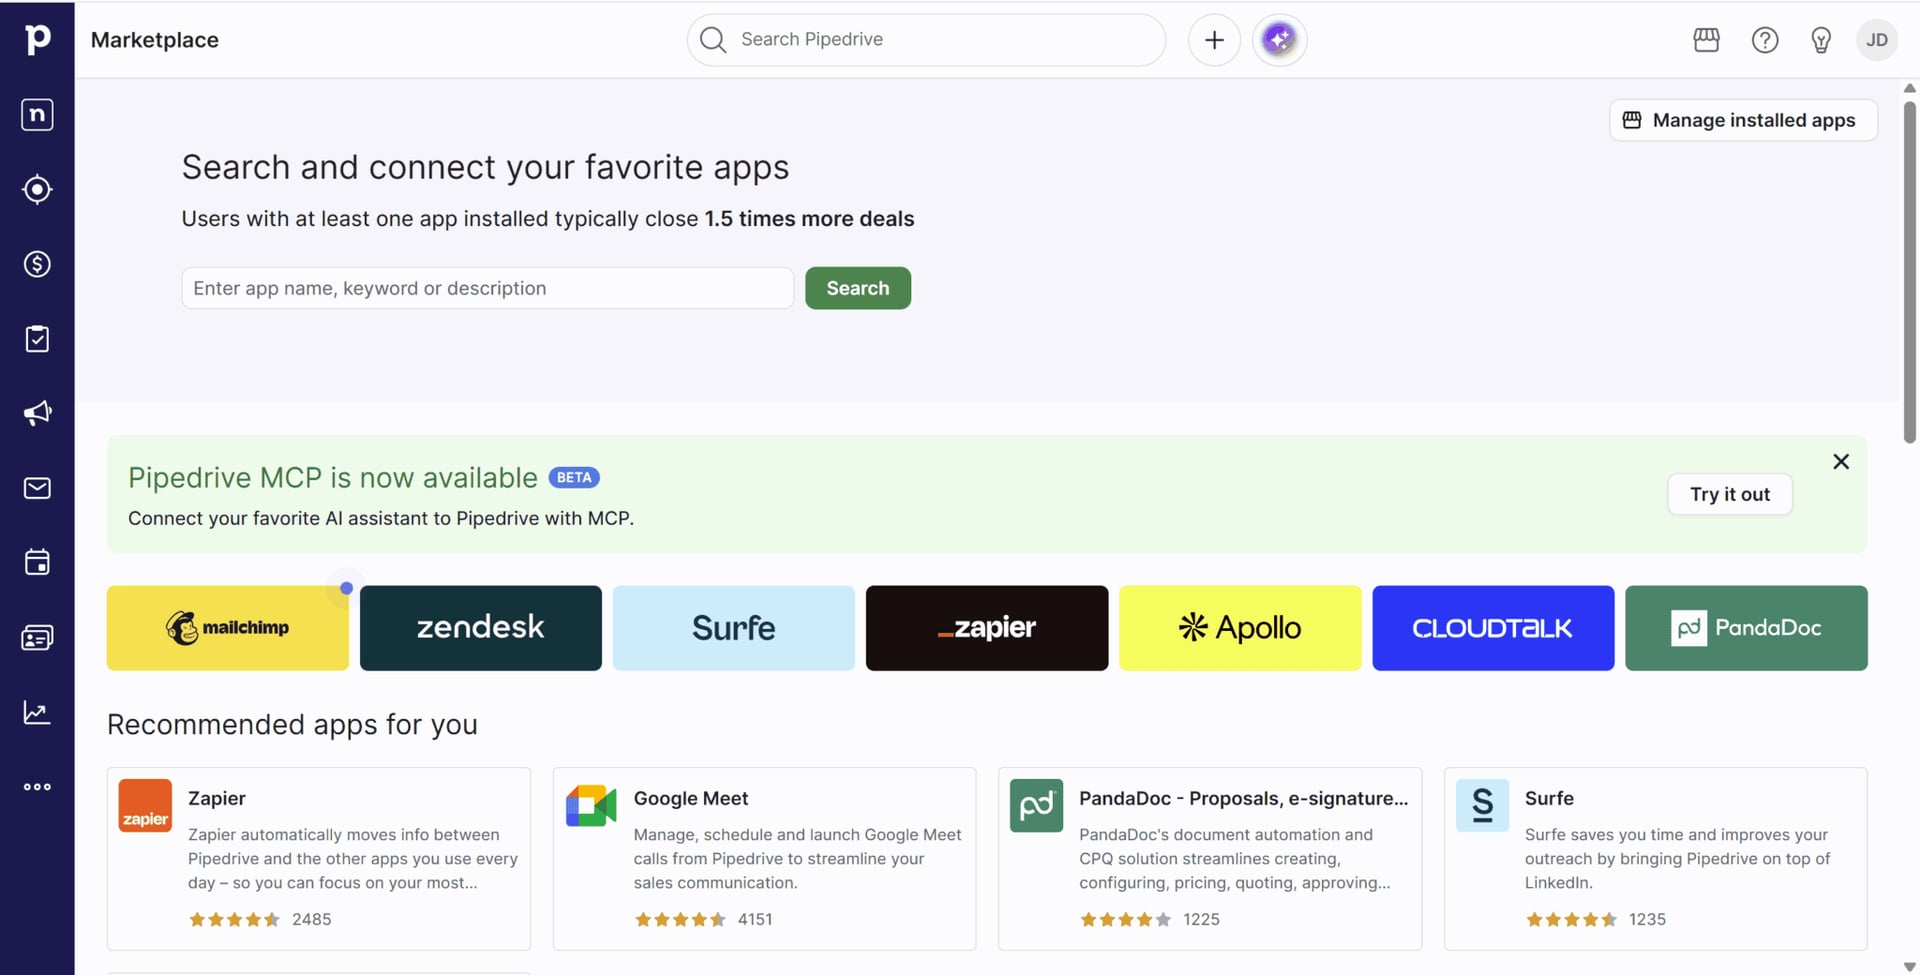
Task: Click the Pipedrive logo in sidebar
Action: [x=37, y=39]
